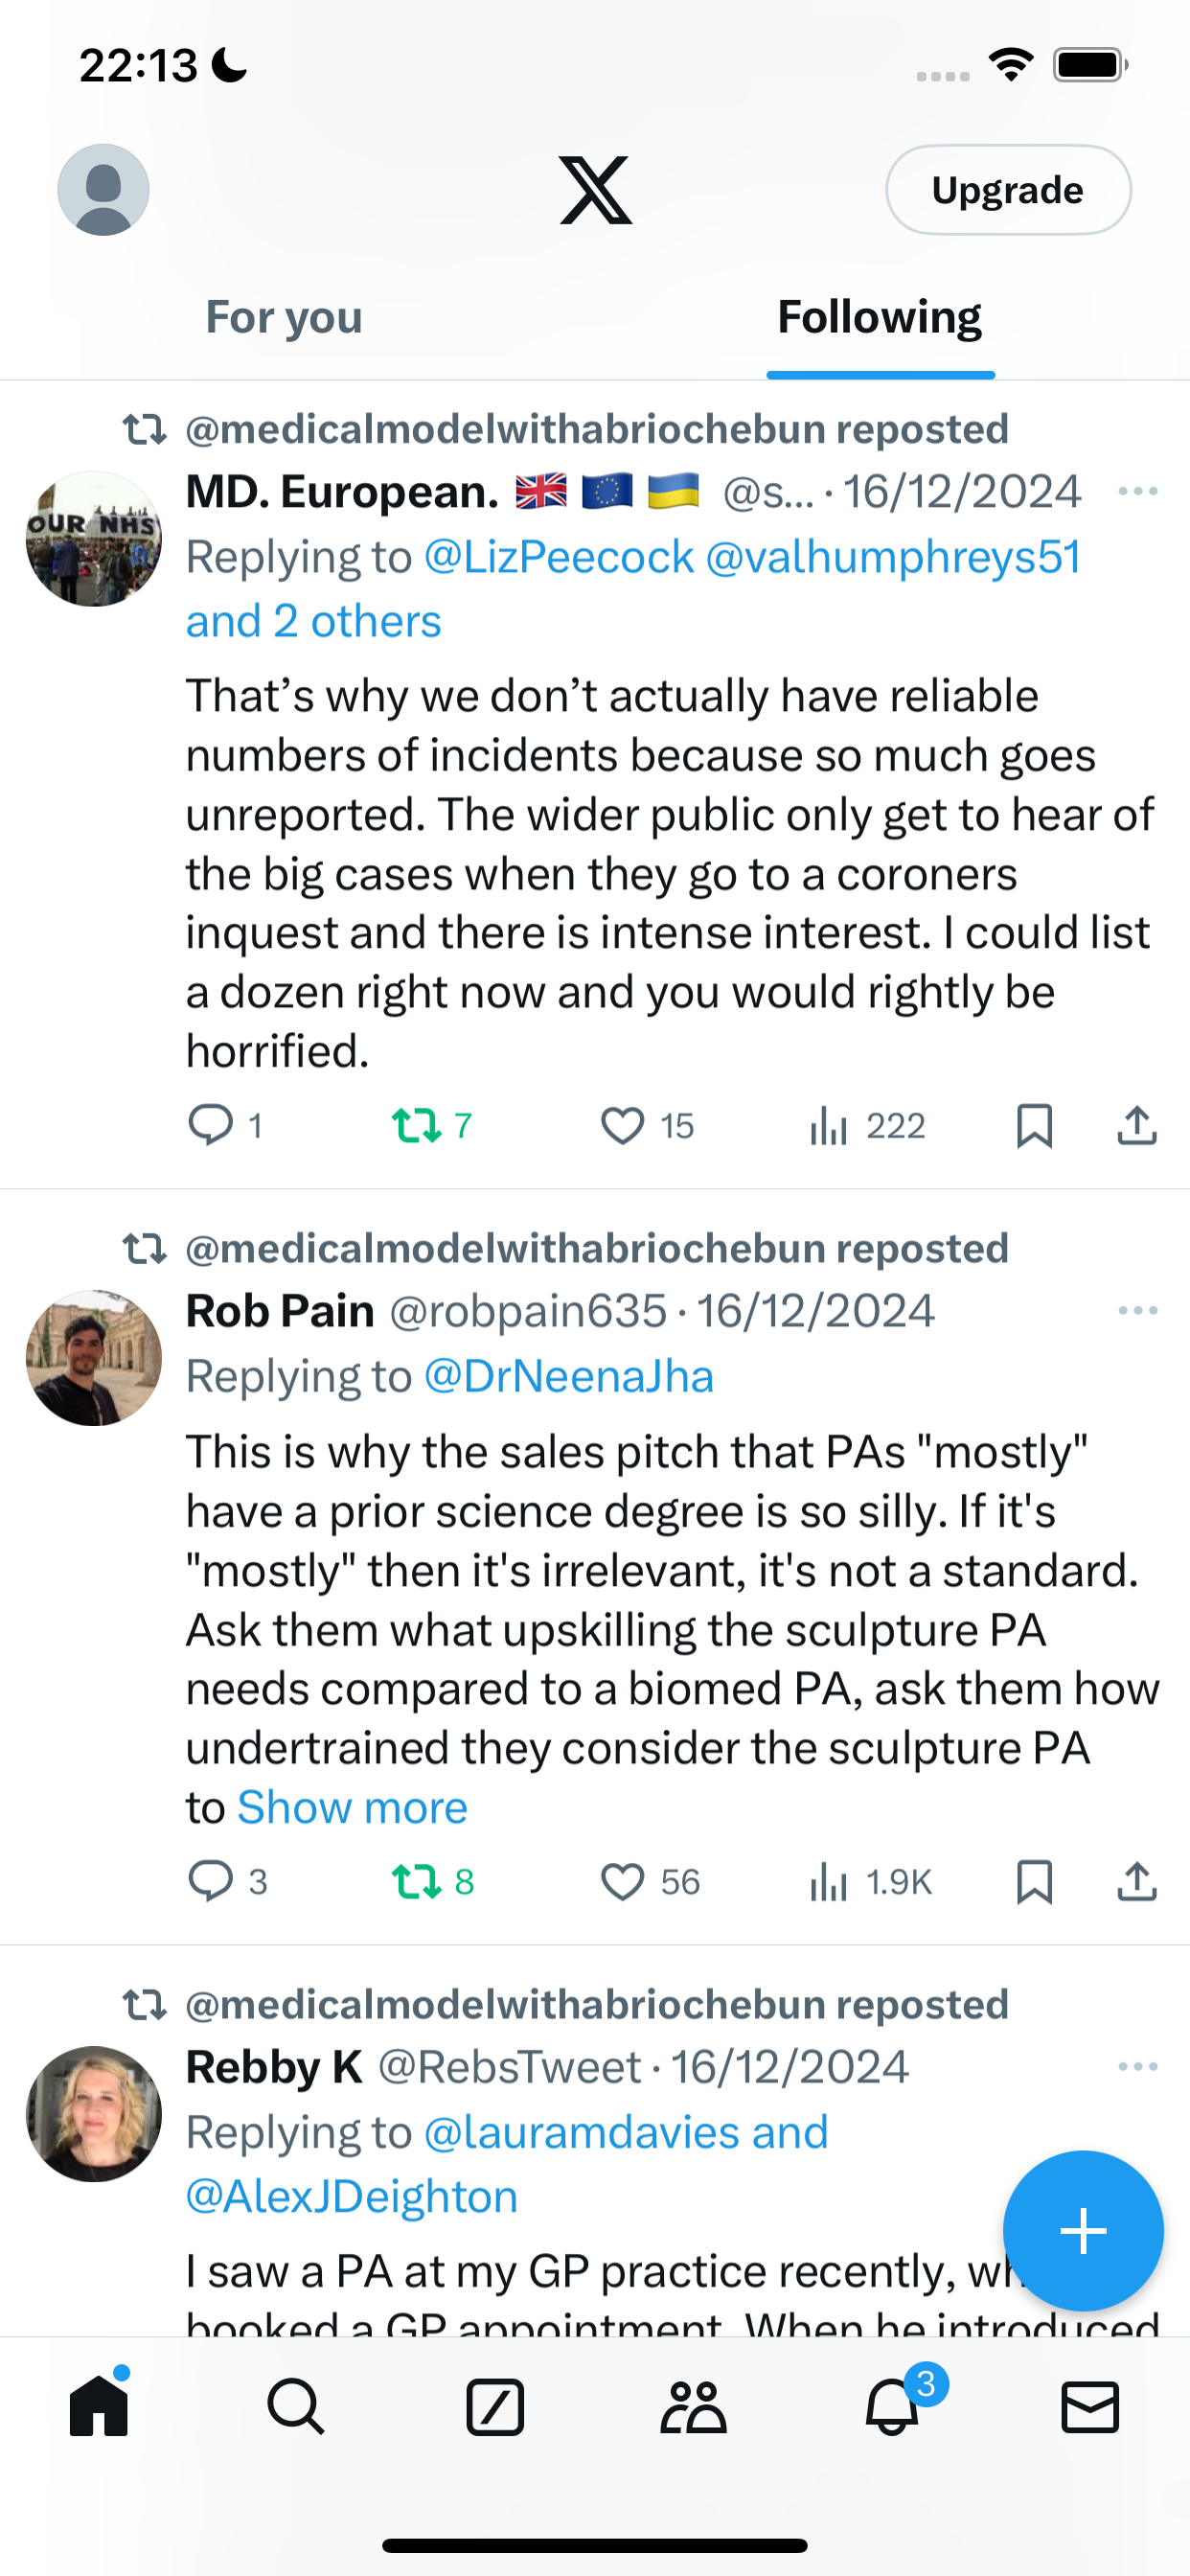Select the Following tab
Screen dimensions: 1190x2576
tap(880, 317)
